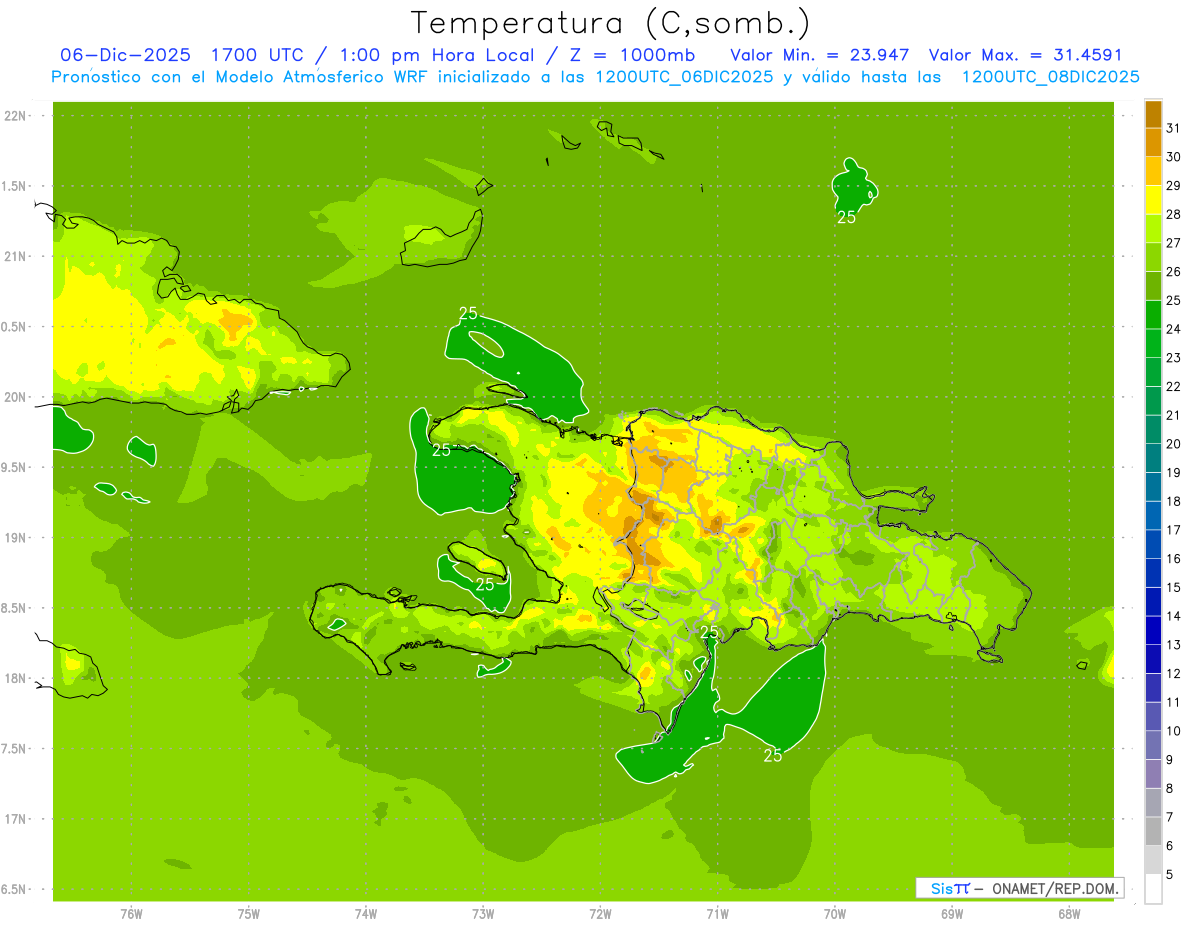Image resolution: width=1200 pixels, height=927 pixels.
Task: Click the '73W' longitude label
Action: (483, 914)
